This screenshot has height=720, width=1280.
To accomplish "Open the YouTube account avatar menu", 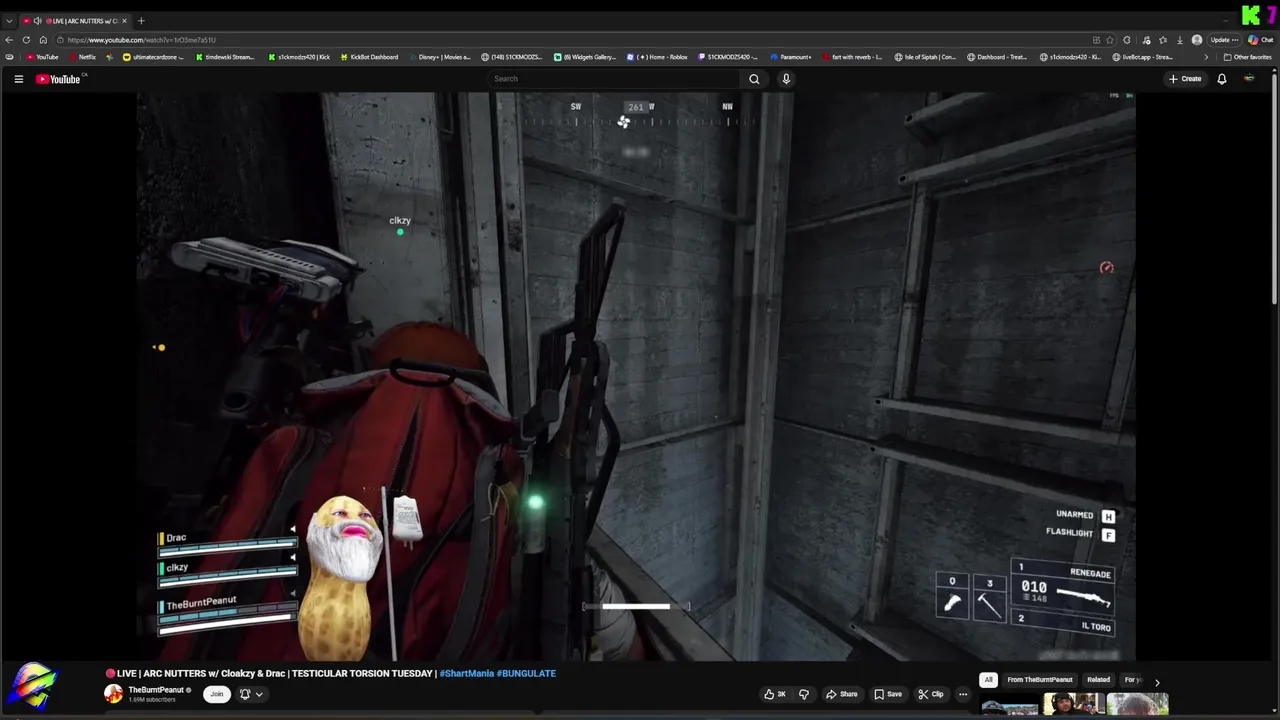I will tap(1249, 79).
